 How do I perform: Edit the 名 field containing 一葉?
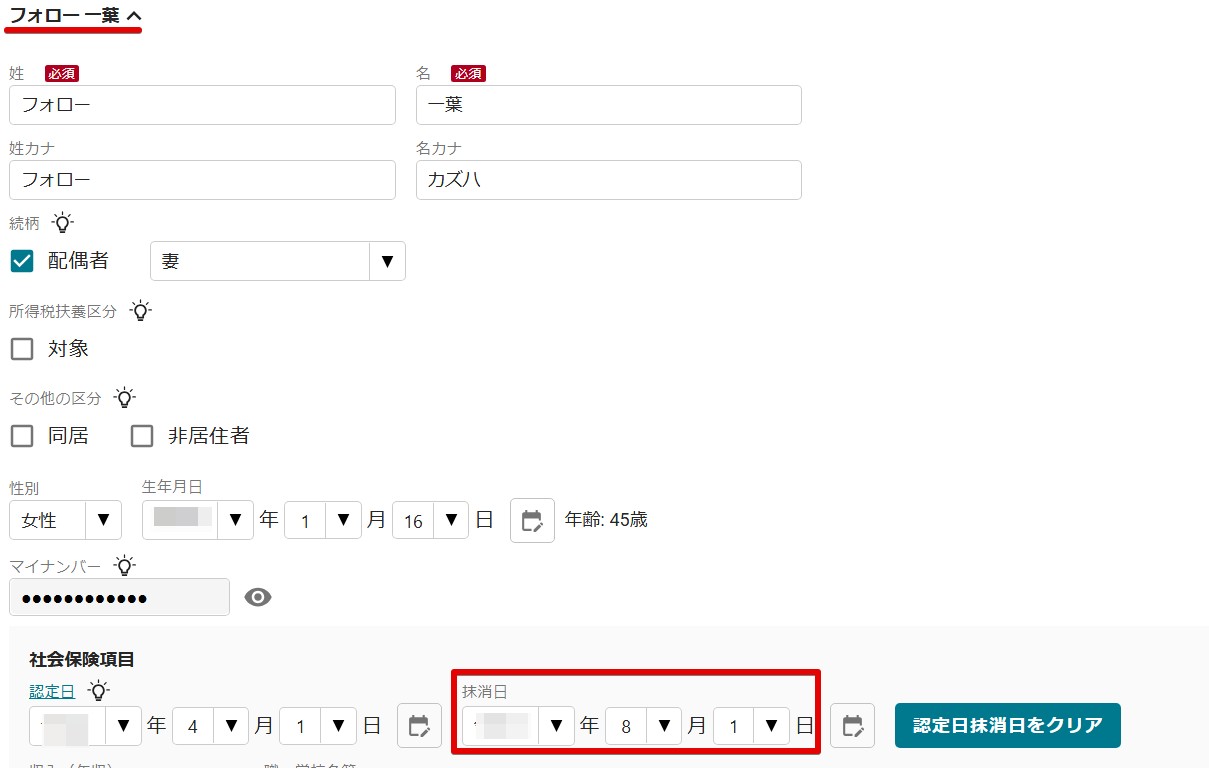[608, 105]
